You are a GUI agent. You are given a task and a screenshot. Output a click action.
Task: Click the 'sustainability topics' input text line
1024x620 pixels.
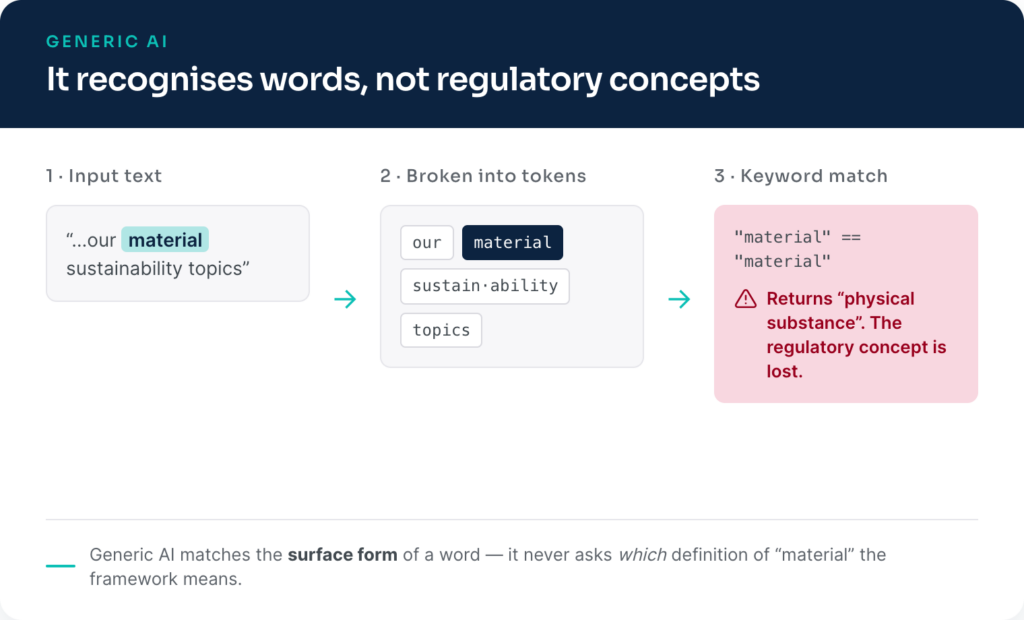point(157,269)
